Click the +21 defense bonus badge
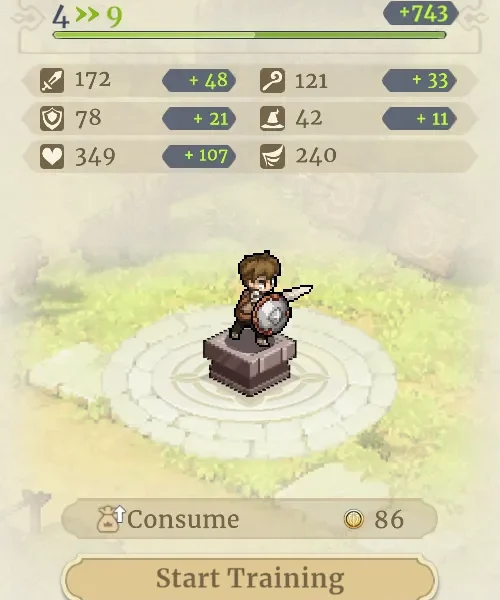 (199, 119)
